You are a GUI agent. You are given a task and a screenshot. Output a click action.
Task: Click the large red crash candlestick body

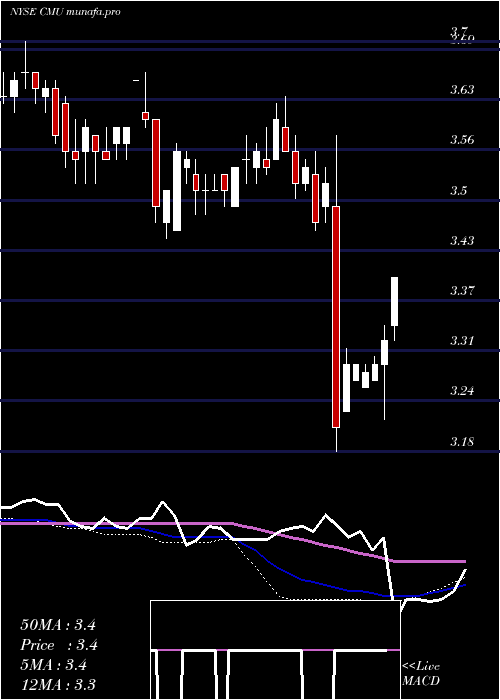pos(336,317)
